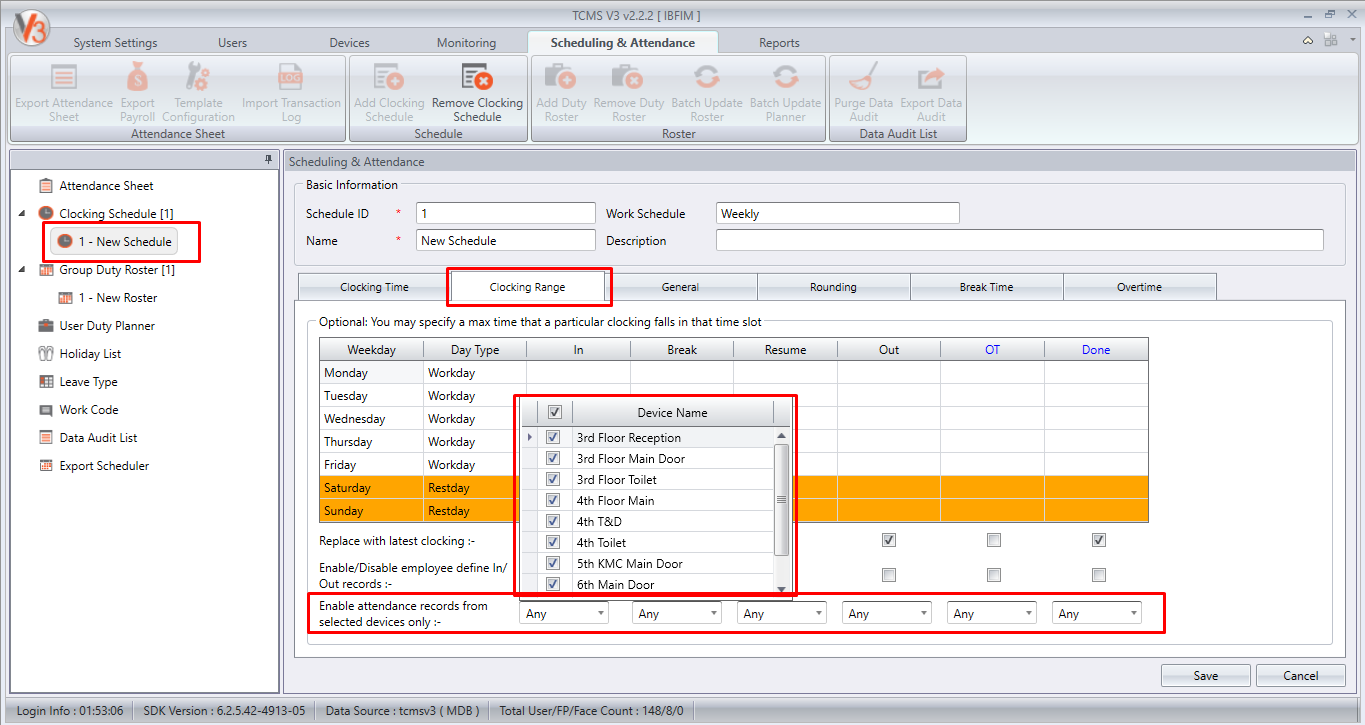Click the Batch Update Roster icon
The height and width of the screenshot is (725, 1365).
coord(707,77)
